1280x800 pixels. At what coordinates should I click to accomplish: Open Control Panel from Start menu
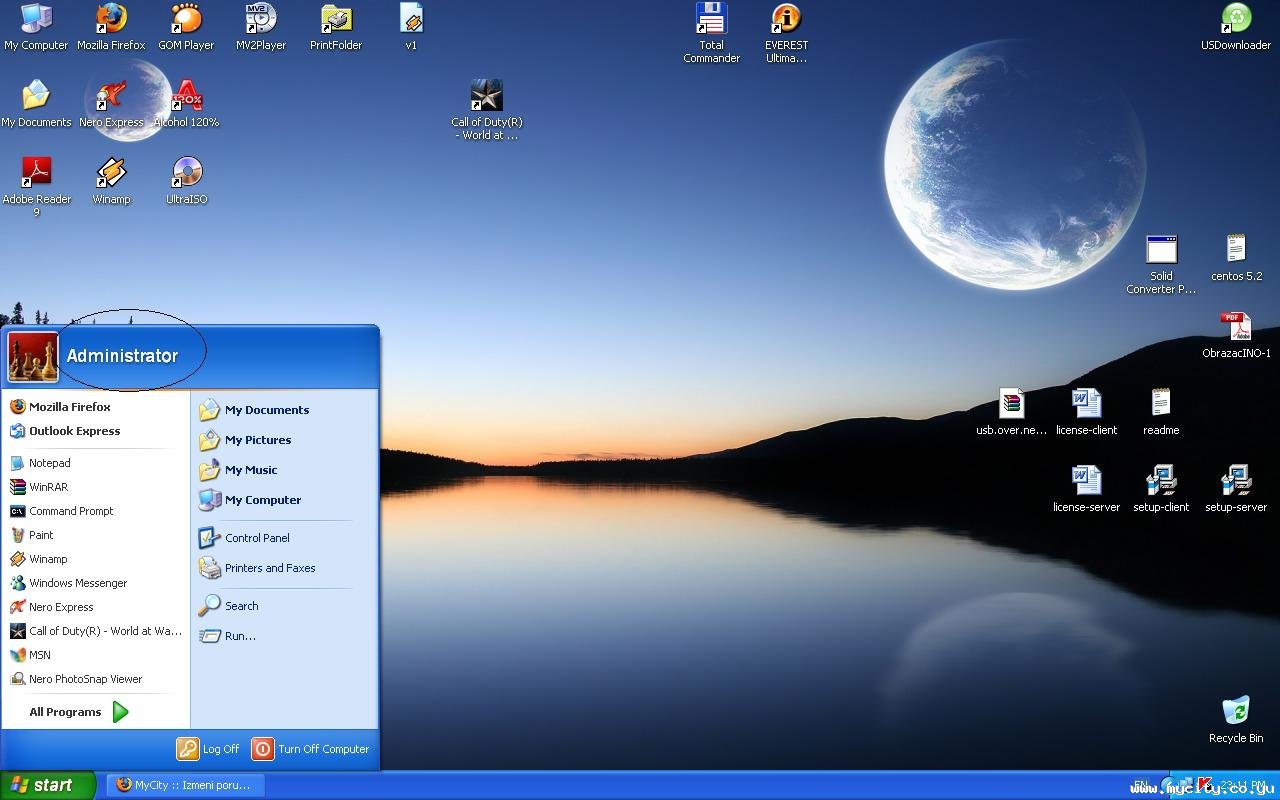256,538
